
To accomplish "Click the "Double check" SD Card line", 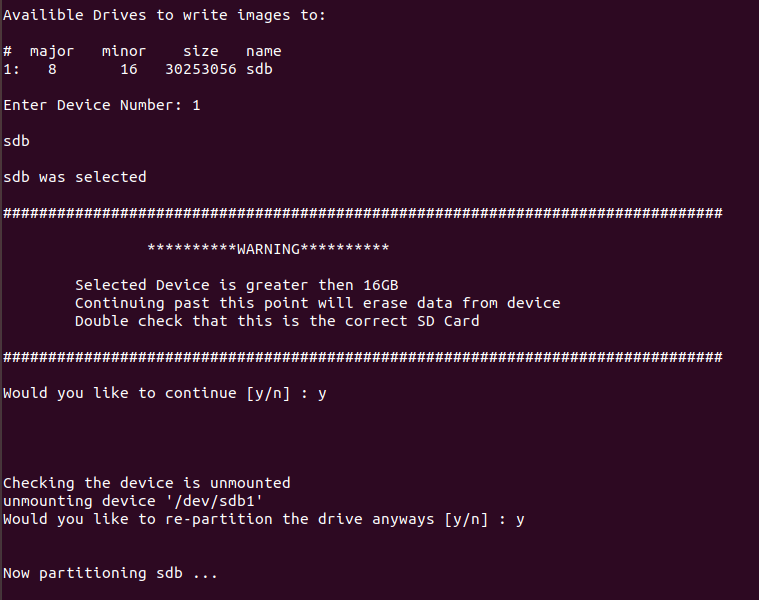I will point(277,321).
